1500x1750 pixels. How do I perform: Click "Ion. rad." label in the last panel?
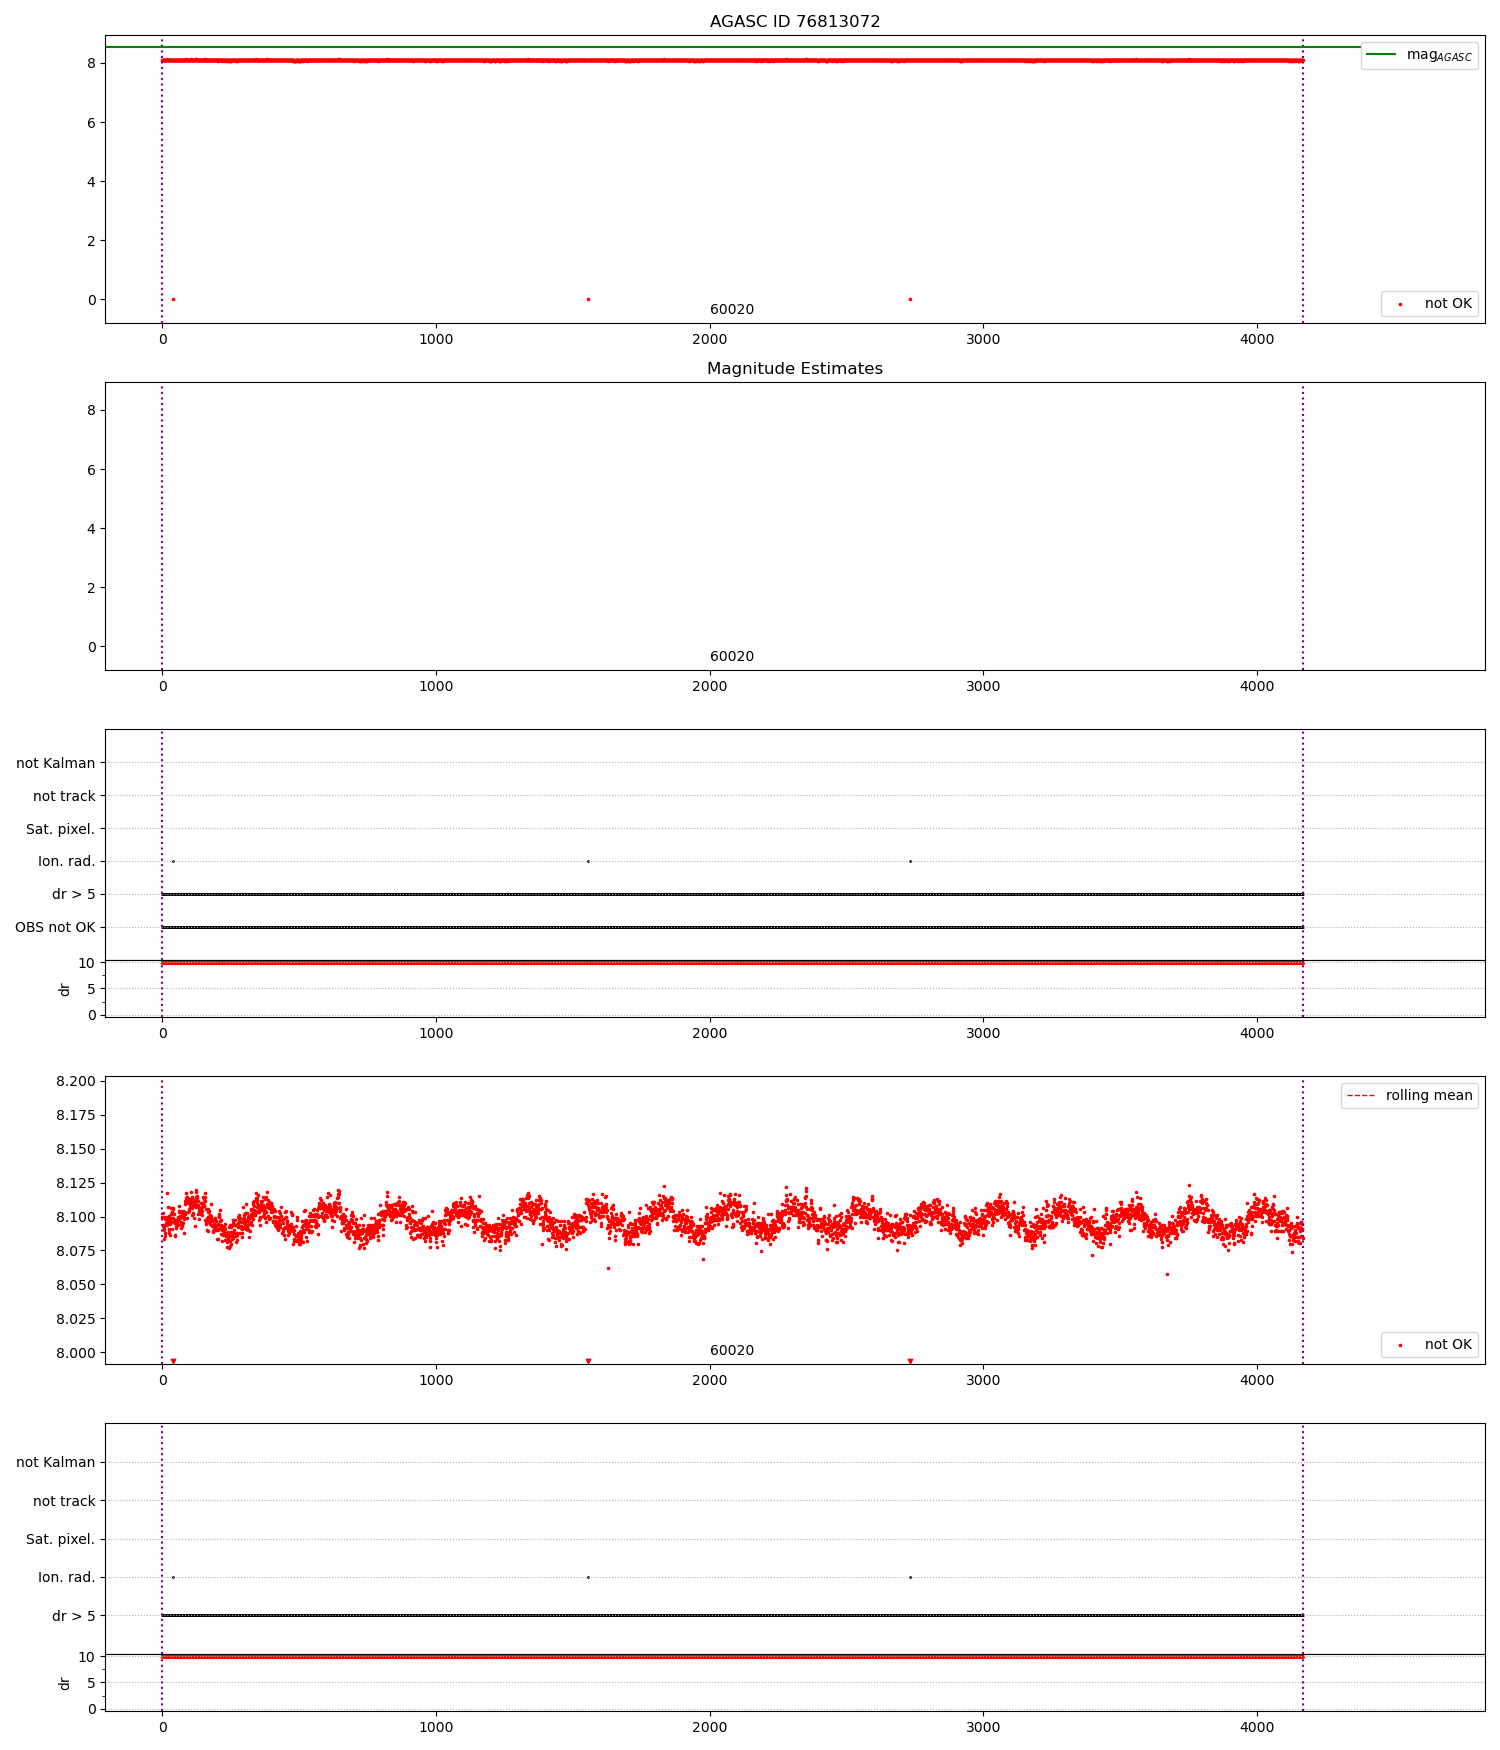67,1577
